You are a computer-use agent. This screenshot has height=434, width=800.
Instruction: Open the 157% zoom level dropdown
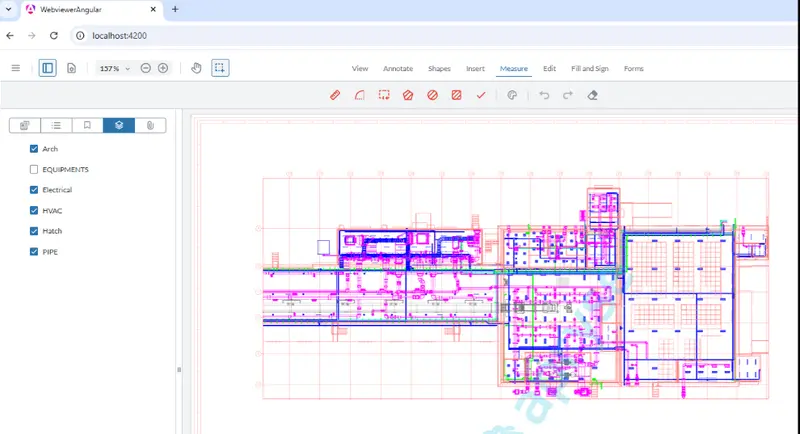pos(113,68)
